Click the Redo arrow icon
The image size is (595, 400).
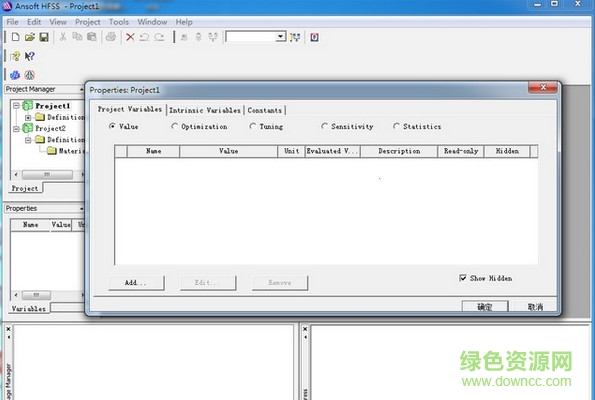159,37
